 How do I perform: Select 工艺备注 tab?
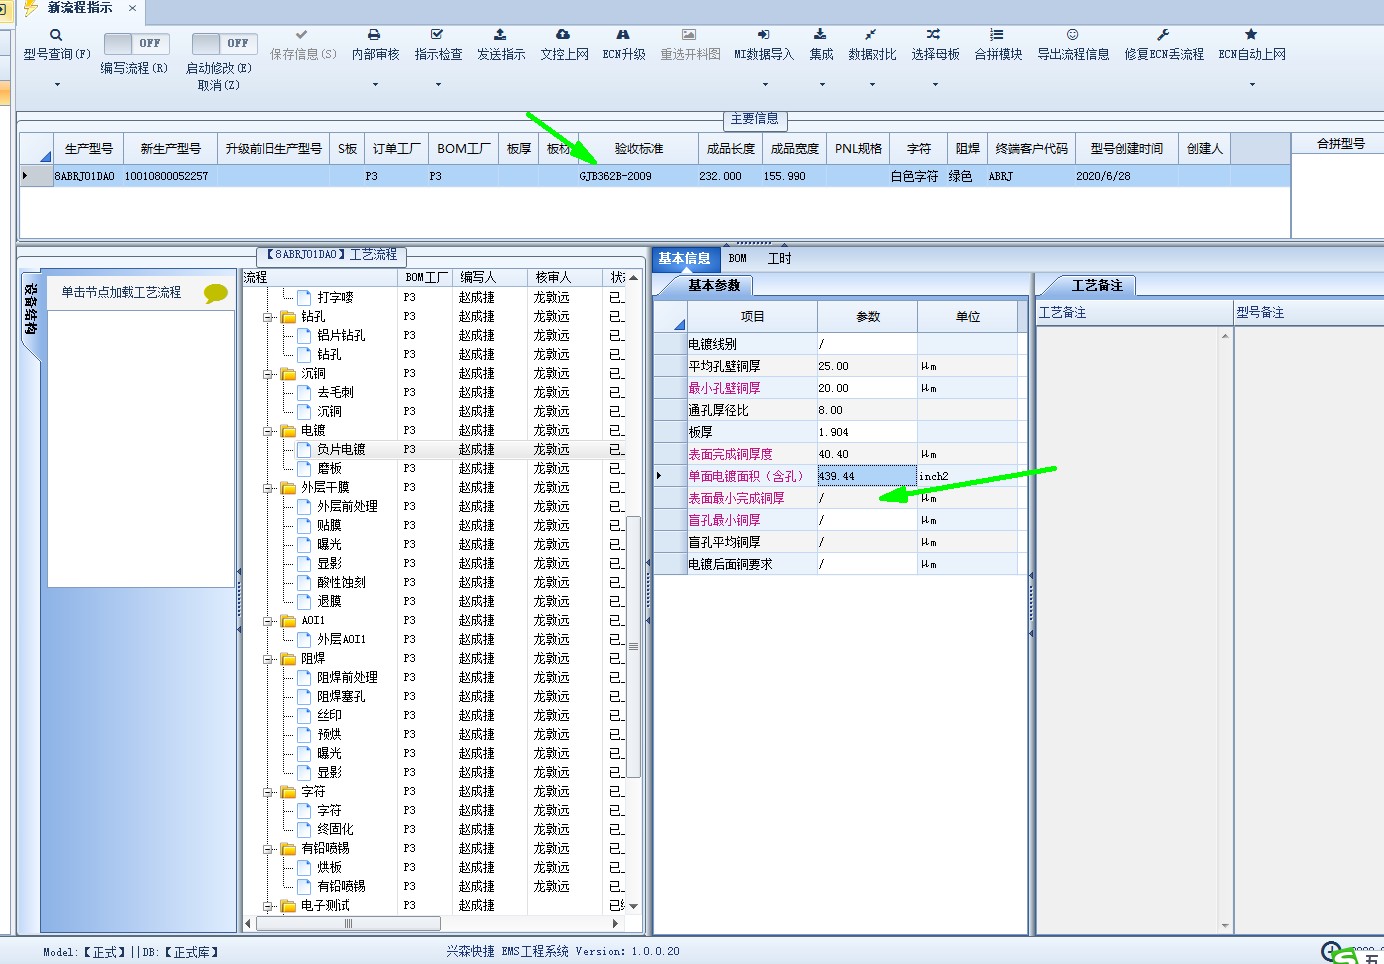(x=1097, y=286)
